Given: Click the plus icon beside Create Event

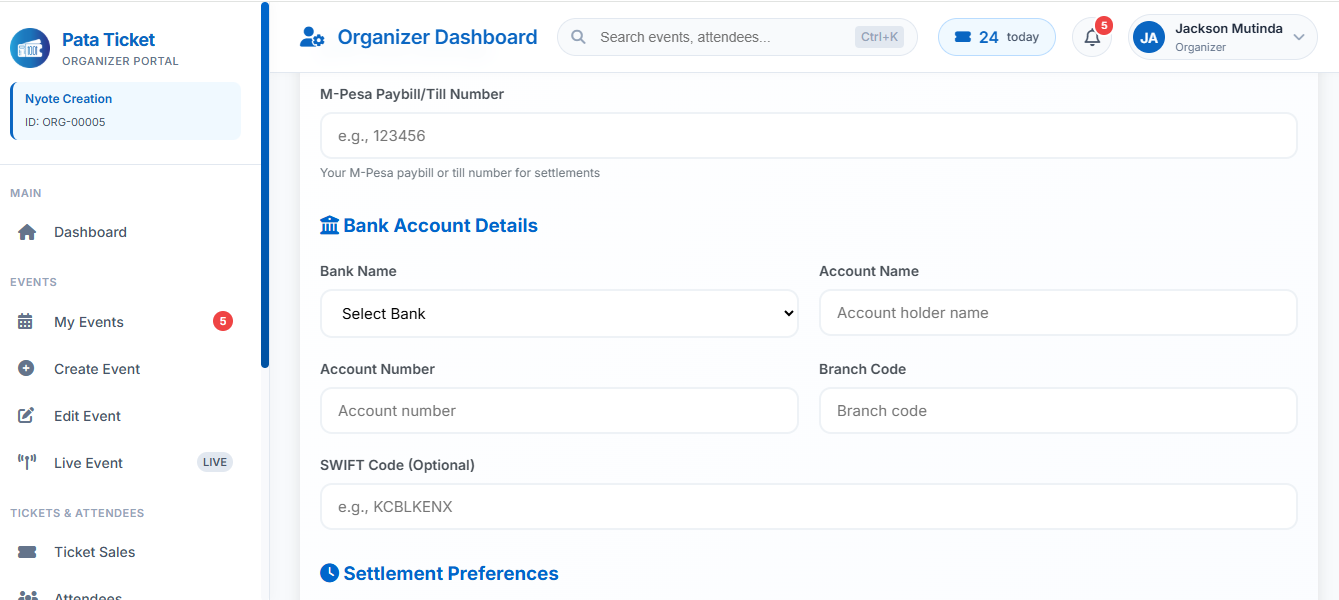Looking at the screenshot, I should click(27, 368).
